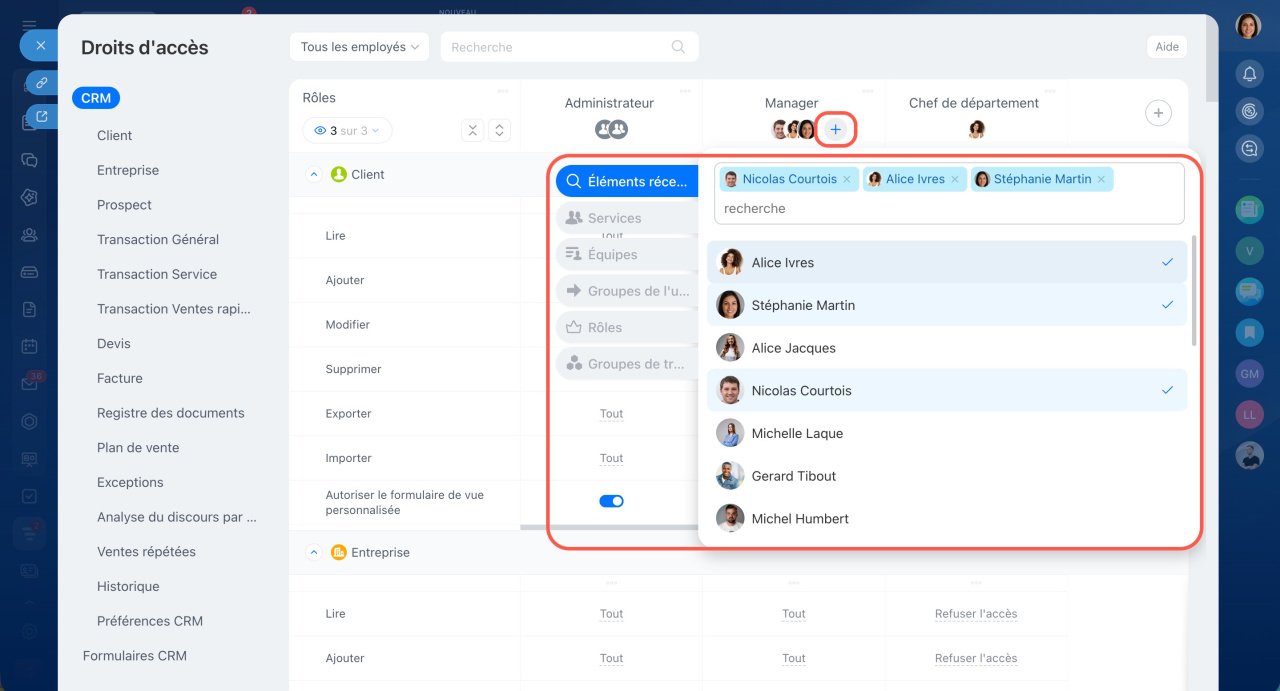Change Entreprise Ajouter Refuser l'accès for Chef
The image size is (1280, 691).
click(976, 658)
